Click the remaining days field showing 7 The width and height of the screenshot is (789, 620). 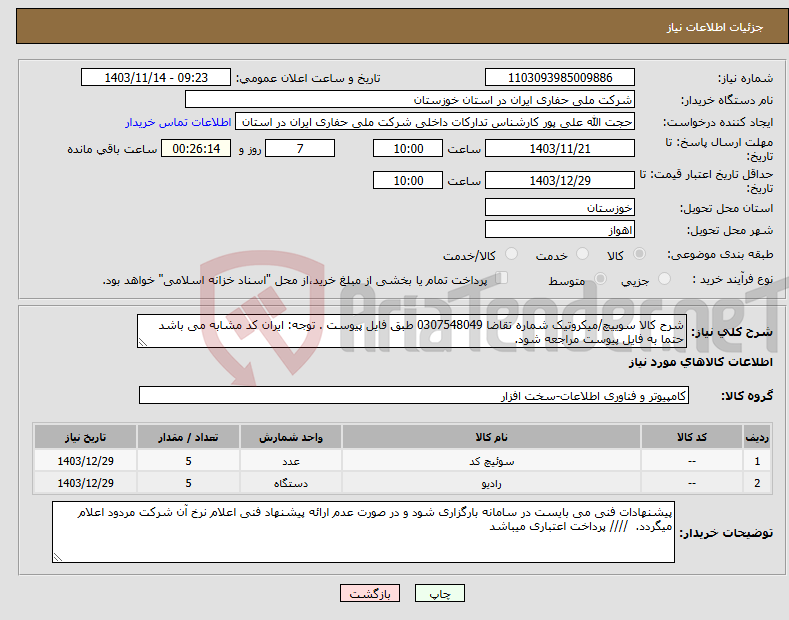[x=300, y=148]
